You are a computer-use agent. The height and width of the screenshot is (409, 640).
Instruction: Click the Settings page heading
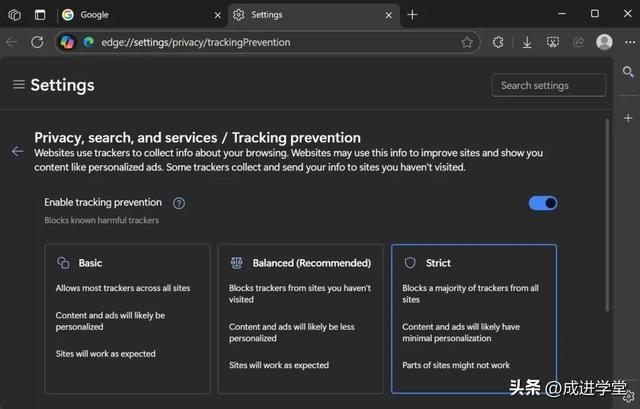click(62, 85)
